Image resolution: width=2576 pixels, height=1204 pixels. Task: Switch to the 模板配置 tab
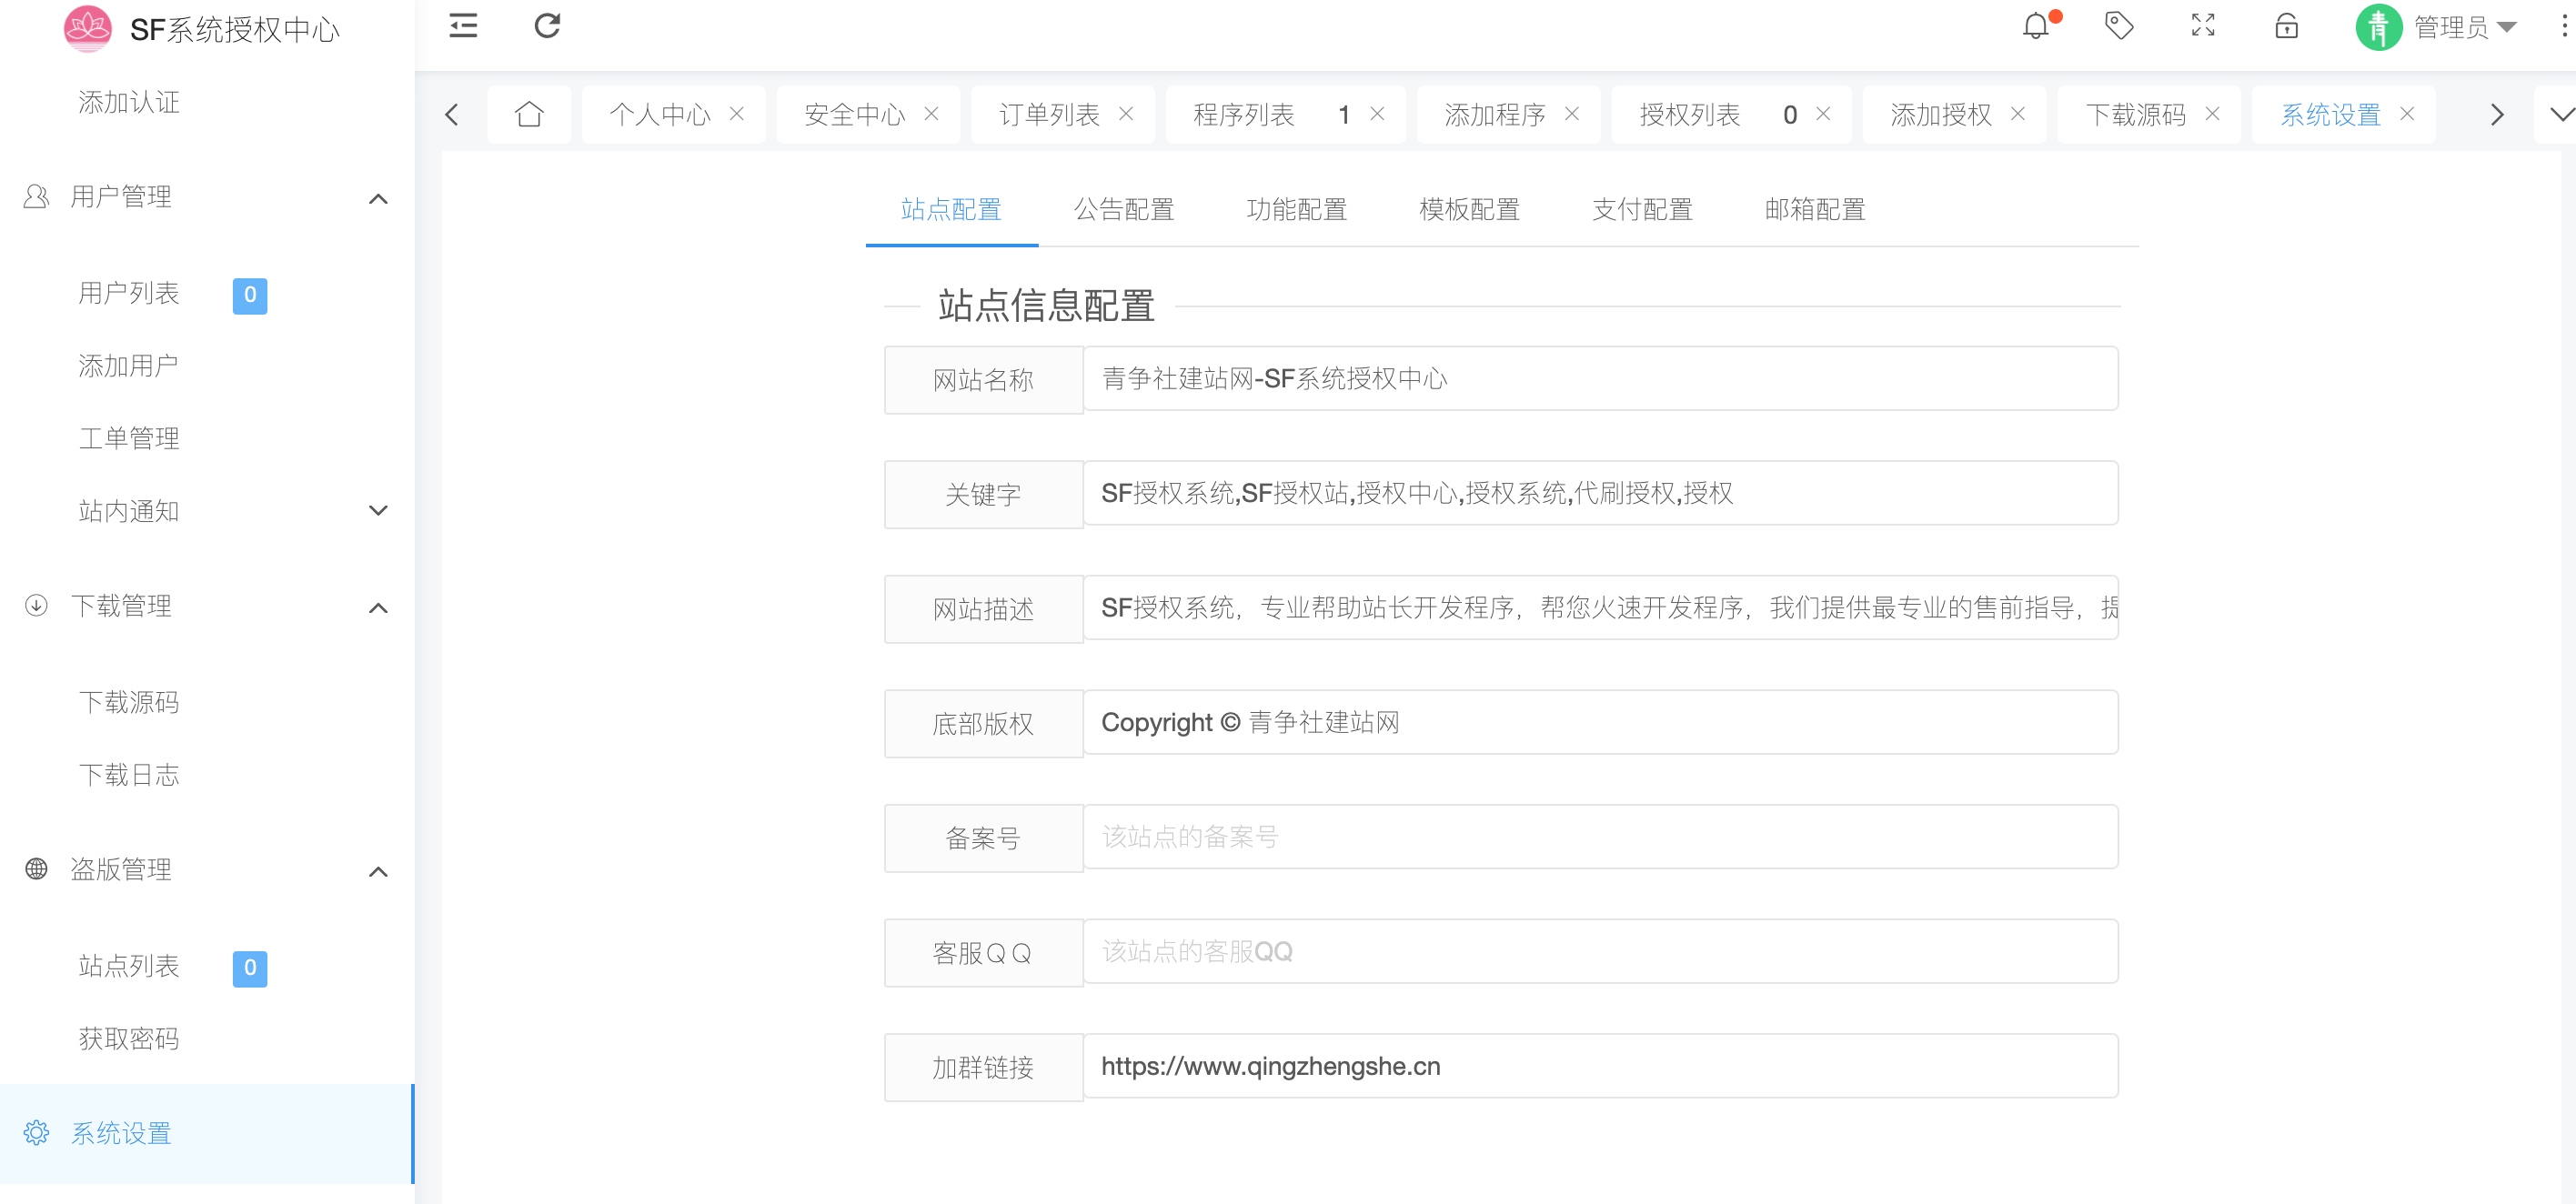(1469, 209)
